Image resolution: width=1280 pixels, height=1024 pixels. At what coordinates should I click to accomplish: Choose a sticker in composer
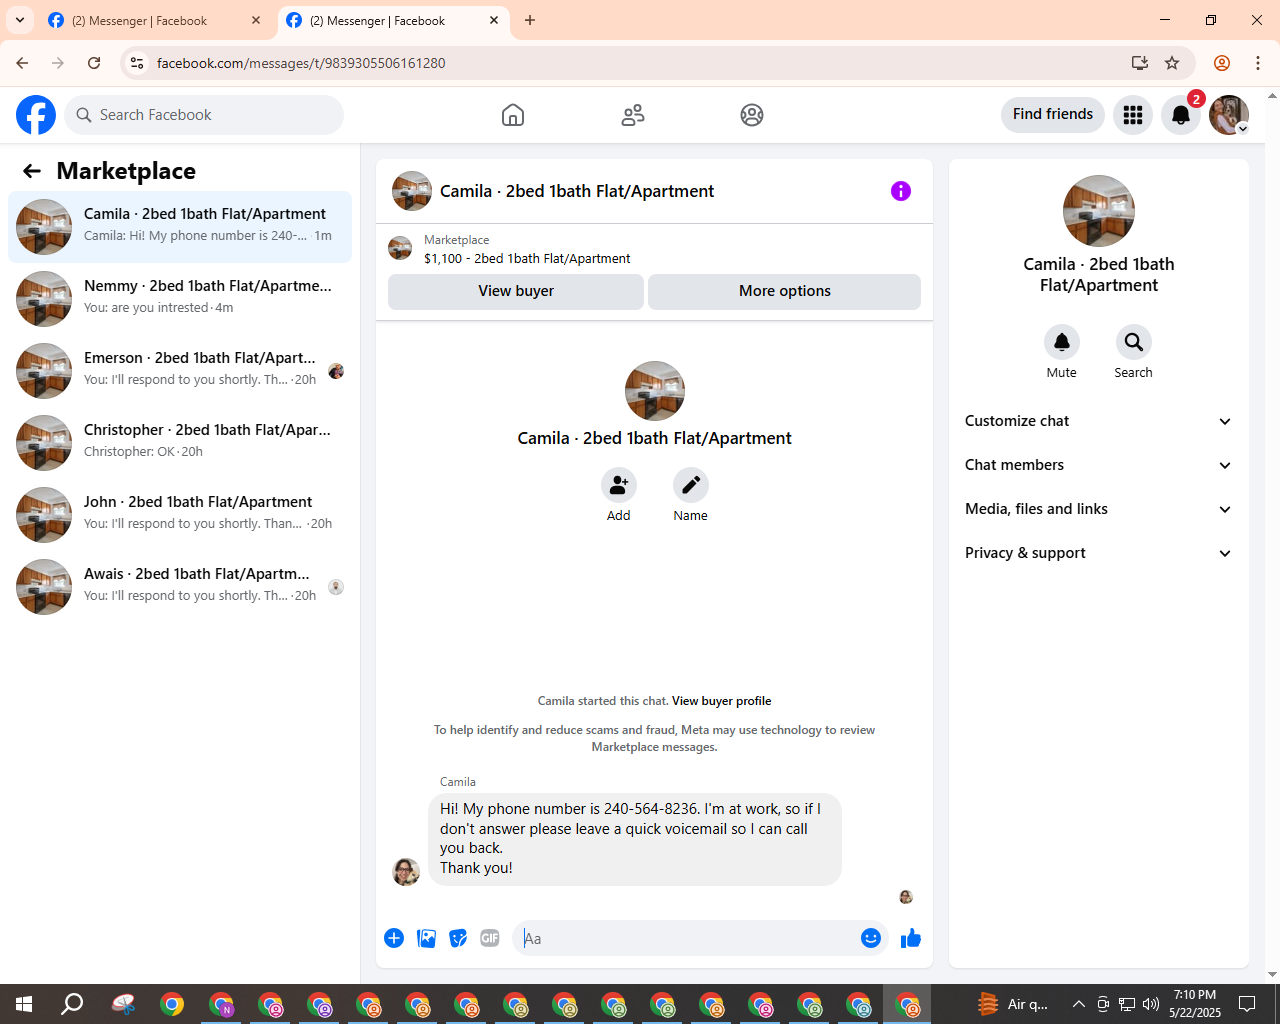(x=458, y=938)
